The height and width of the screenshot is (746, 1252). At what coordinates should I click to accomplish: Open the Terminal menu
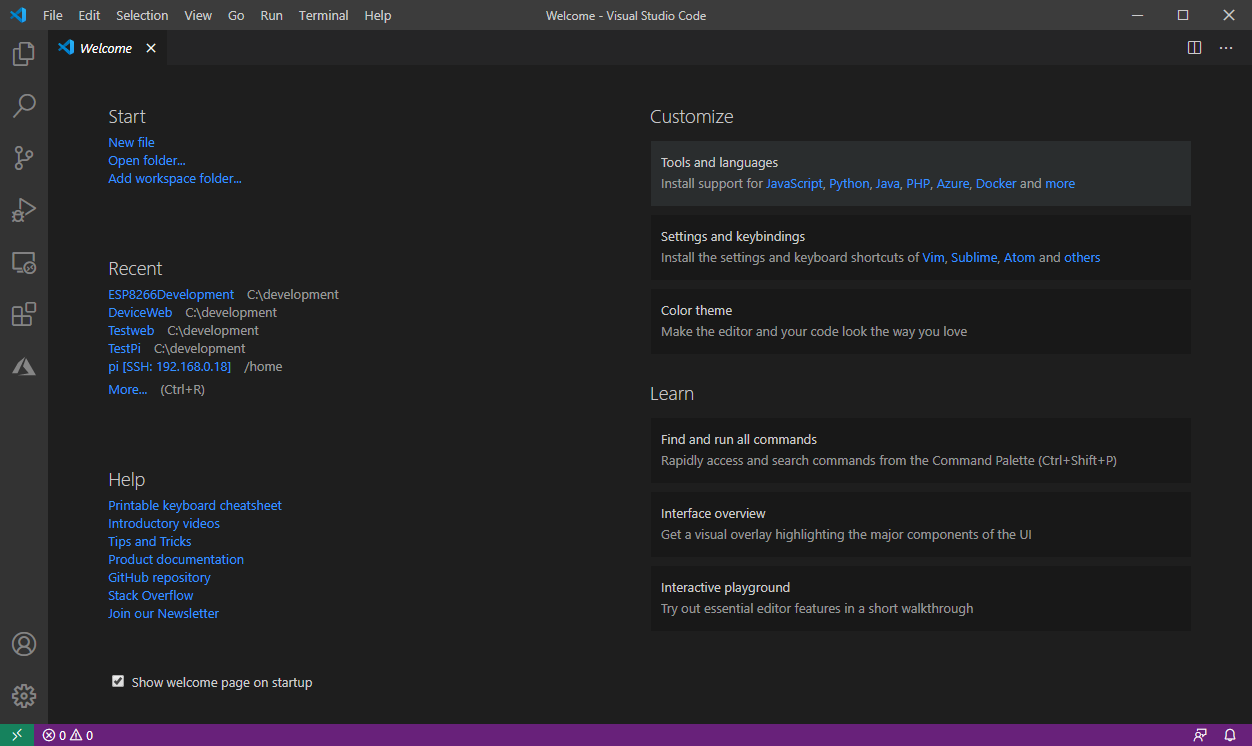[323, 15]
